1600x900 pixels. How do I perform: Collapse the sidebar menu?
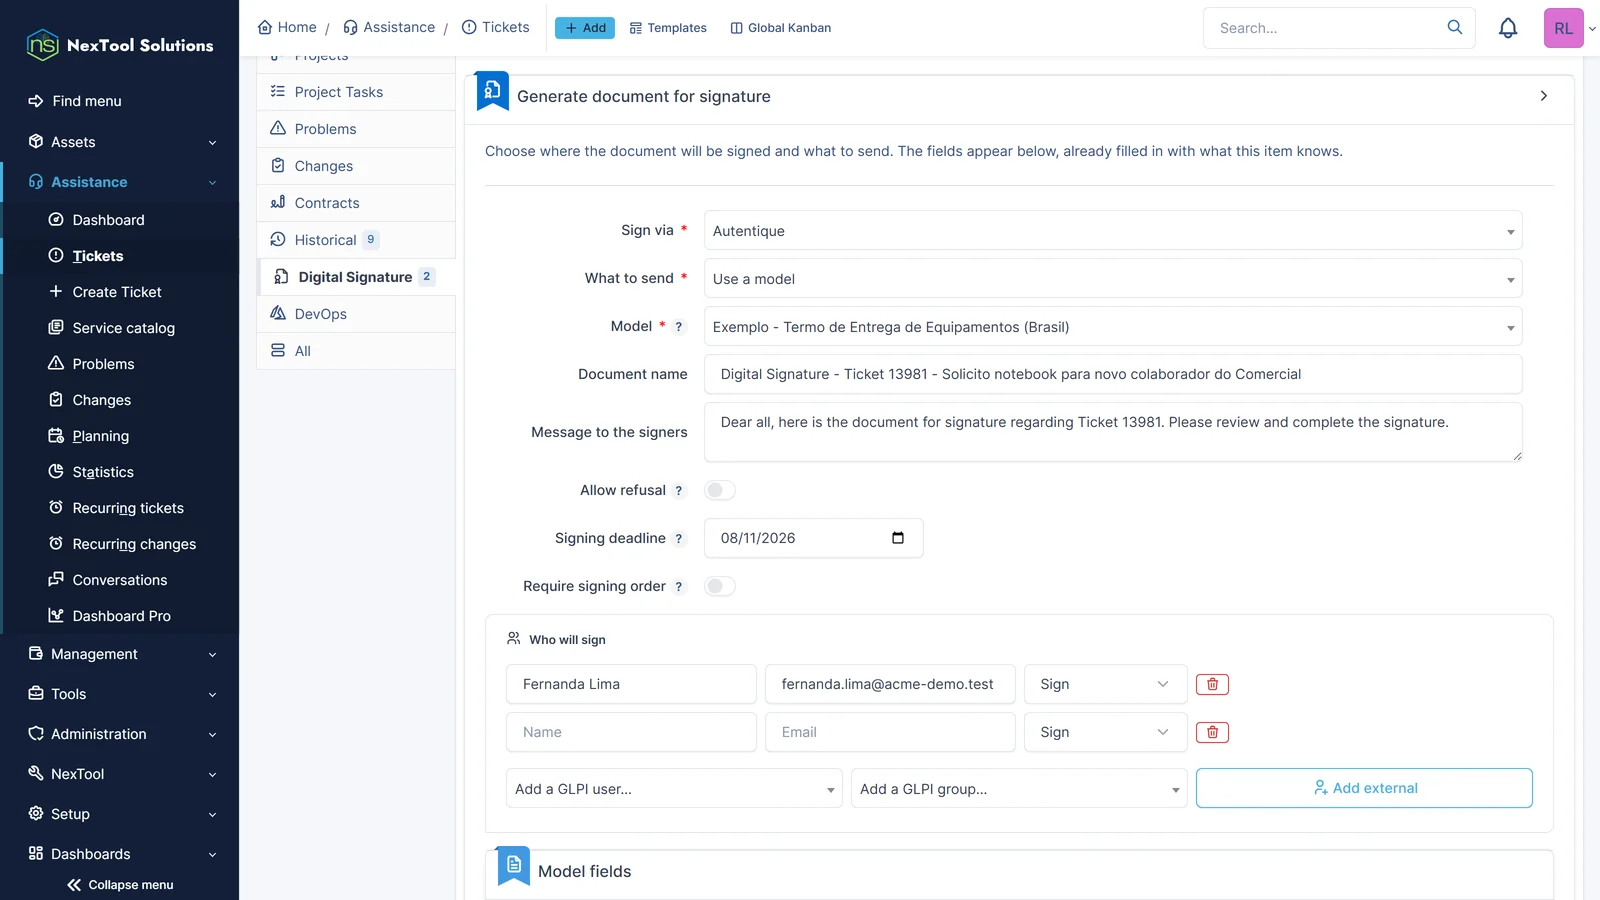click(120, 885)
